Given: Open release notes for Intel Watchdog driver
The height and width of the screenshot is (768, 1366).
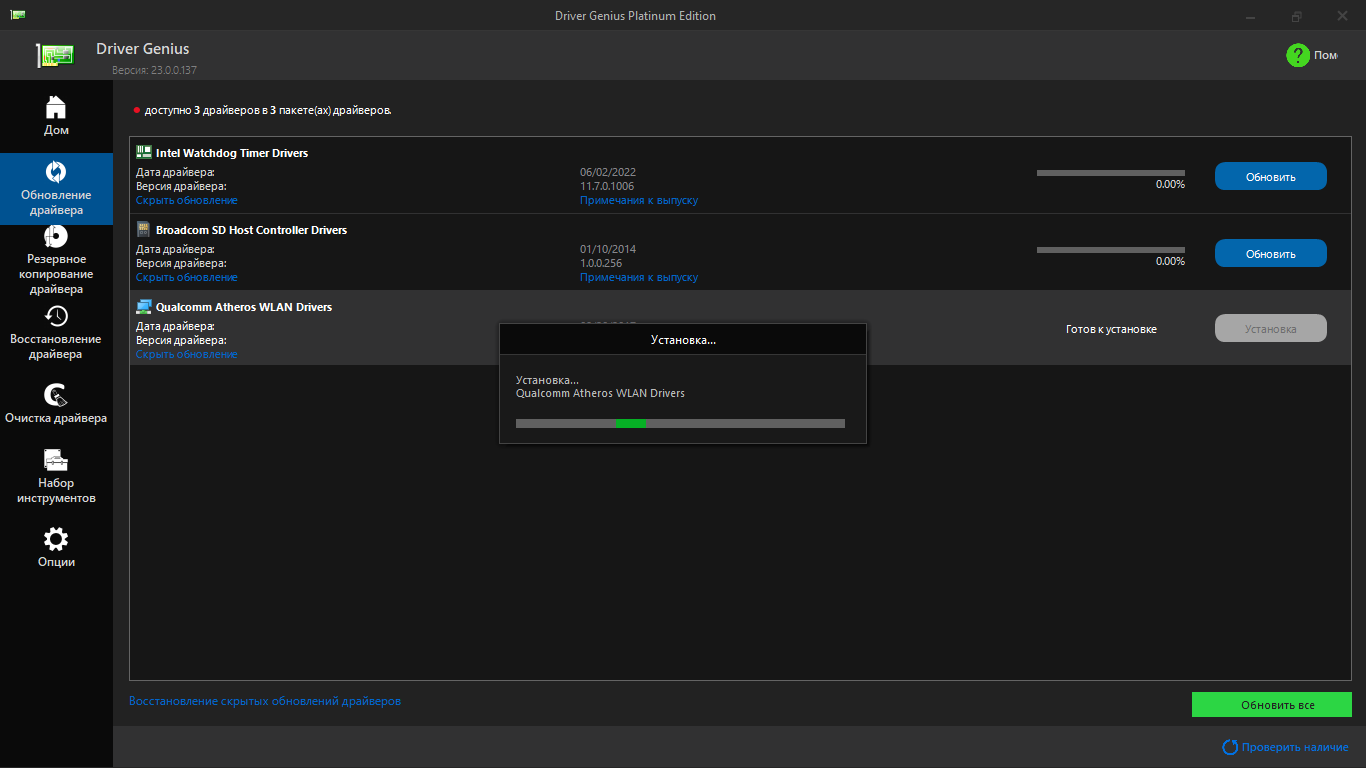Looking at the screenshot, I should click(639, 200).
